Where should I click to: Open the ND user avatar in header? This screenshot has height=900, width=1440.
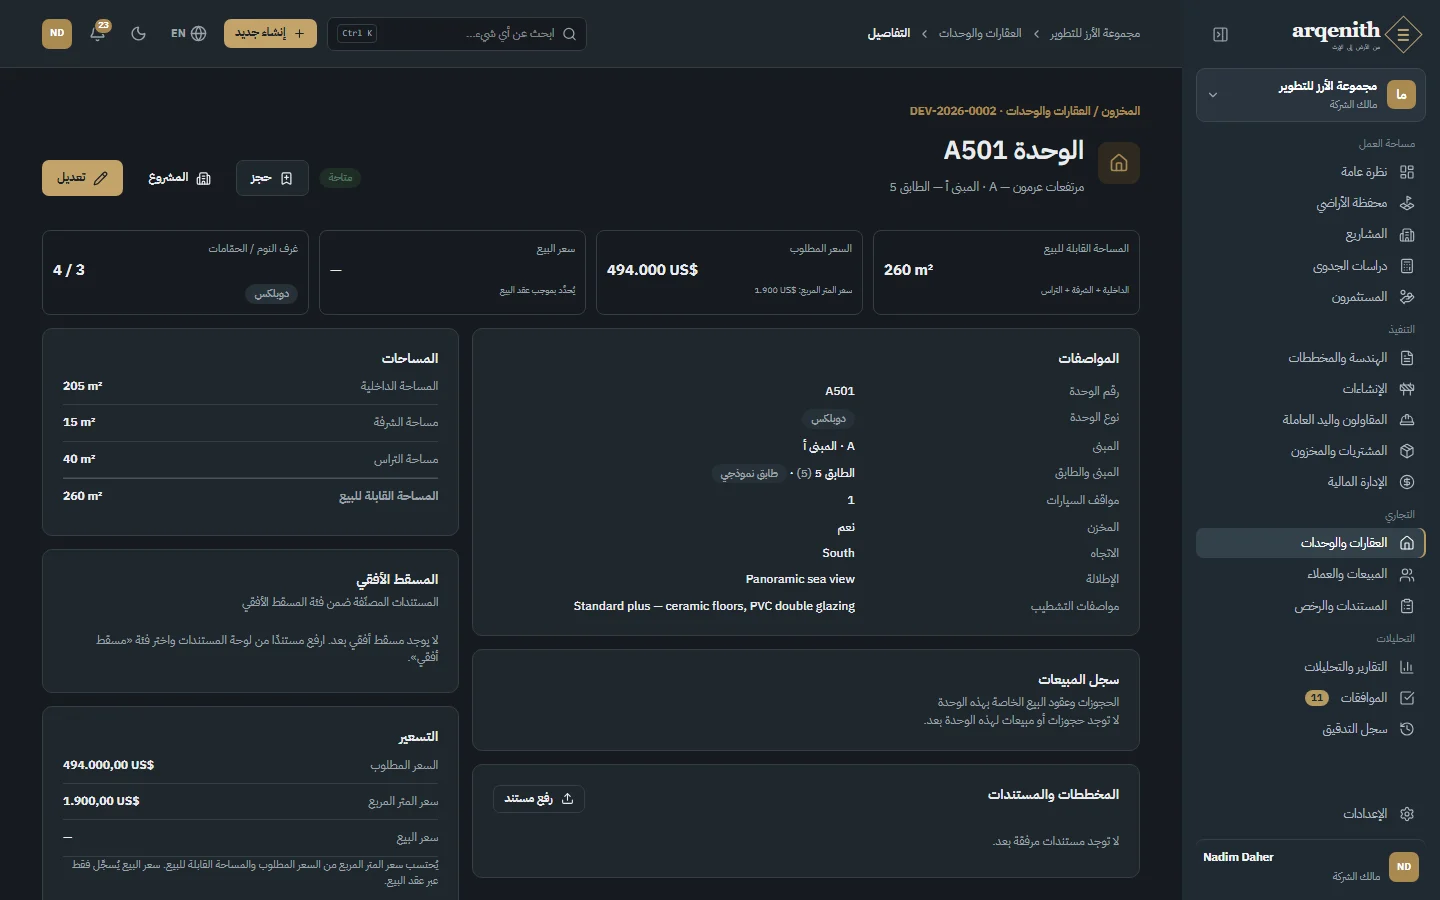(x=57, y=33)
